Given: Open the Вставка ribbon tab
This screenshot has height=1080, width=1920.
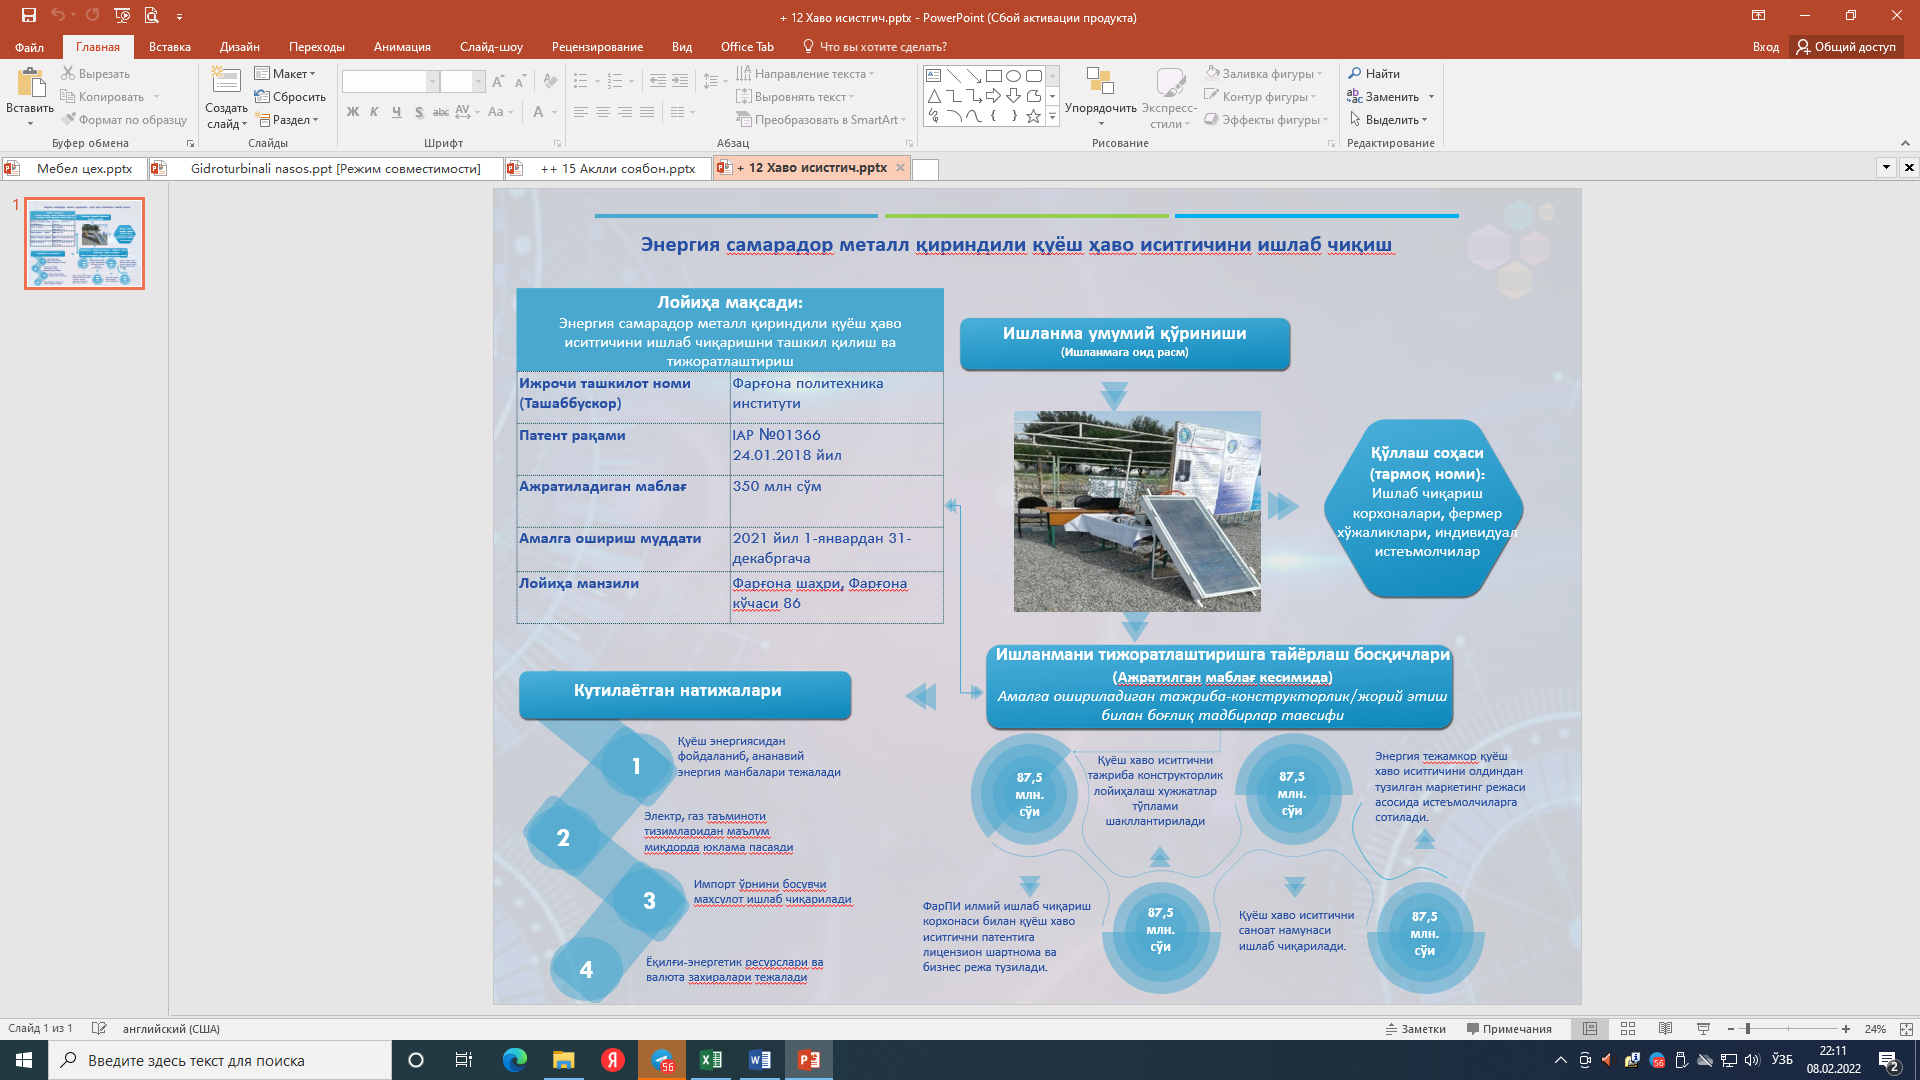Looking at the screenshot, I should (x=169, y=47).
